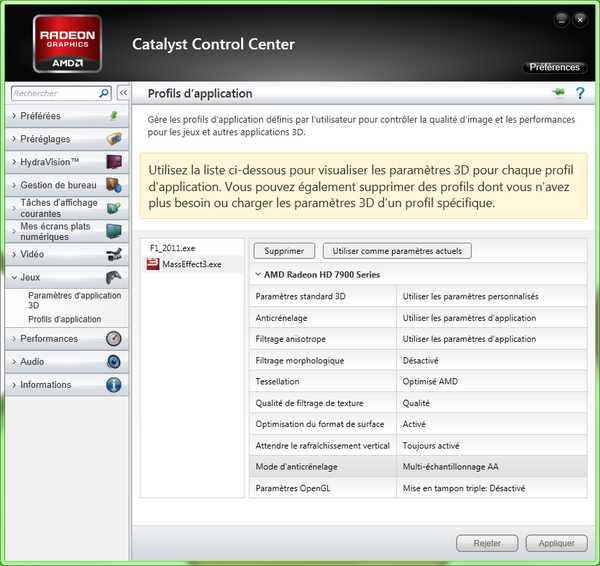Screen dimensions: 600x566
Task: Click the Toujours activé value
Action: coord(431,445)
